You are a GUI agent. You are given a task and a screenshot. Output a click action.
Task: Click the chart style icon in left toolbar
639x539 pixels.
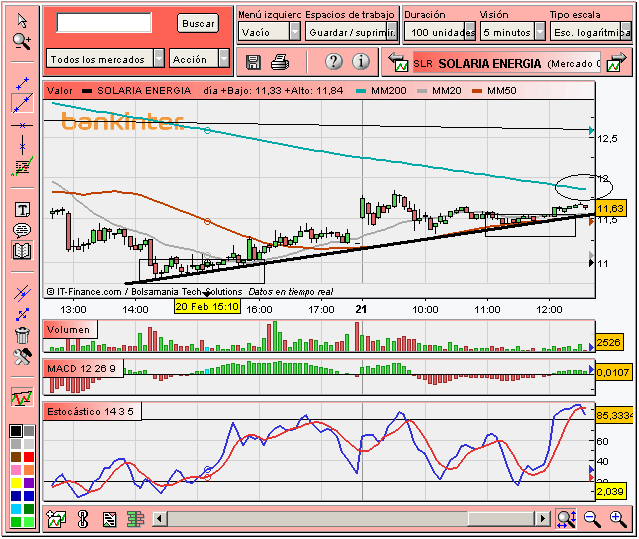tap(22, 397)
